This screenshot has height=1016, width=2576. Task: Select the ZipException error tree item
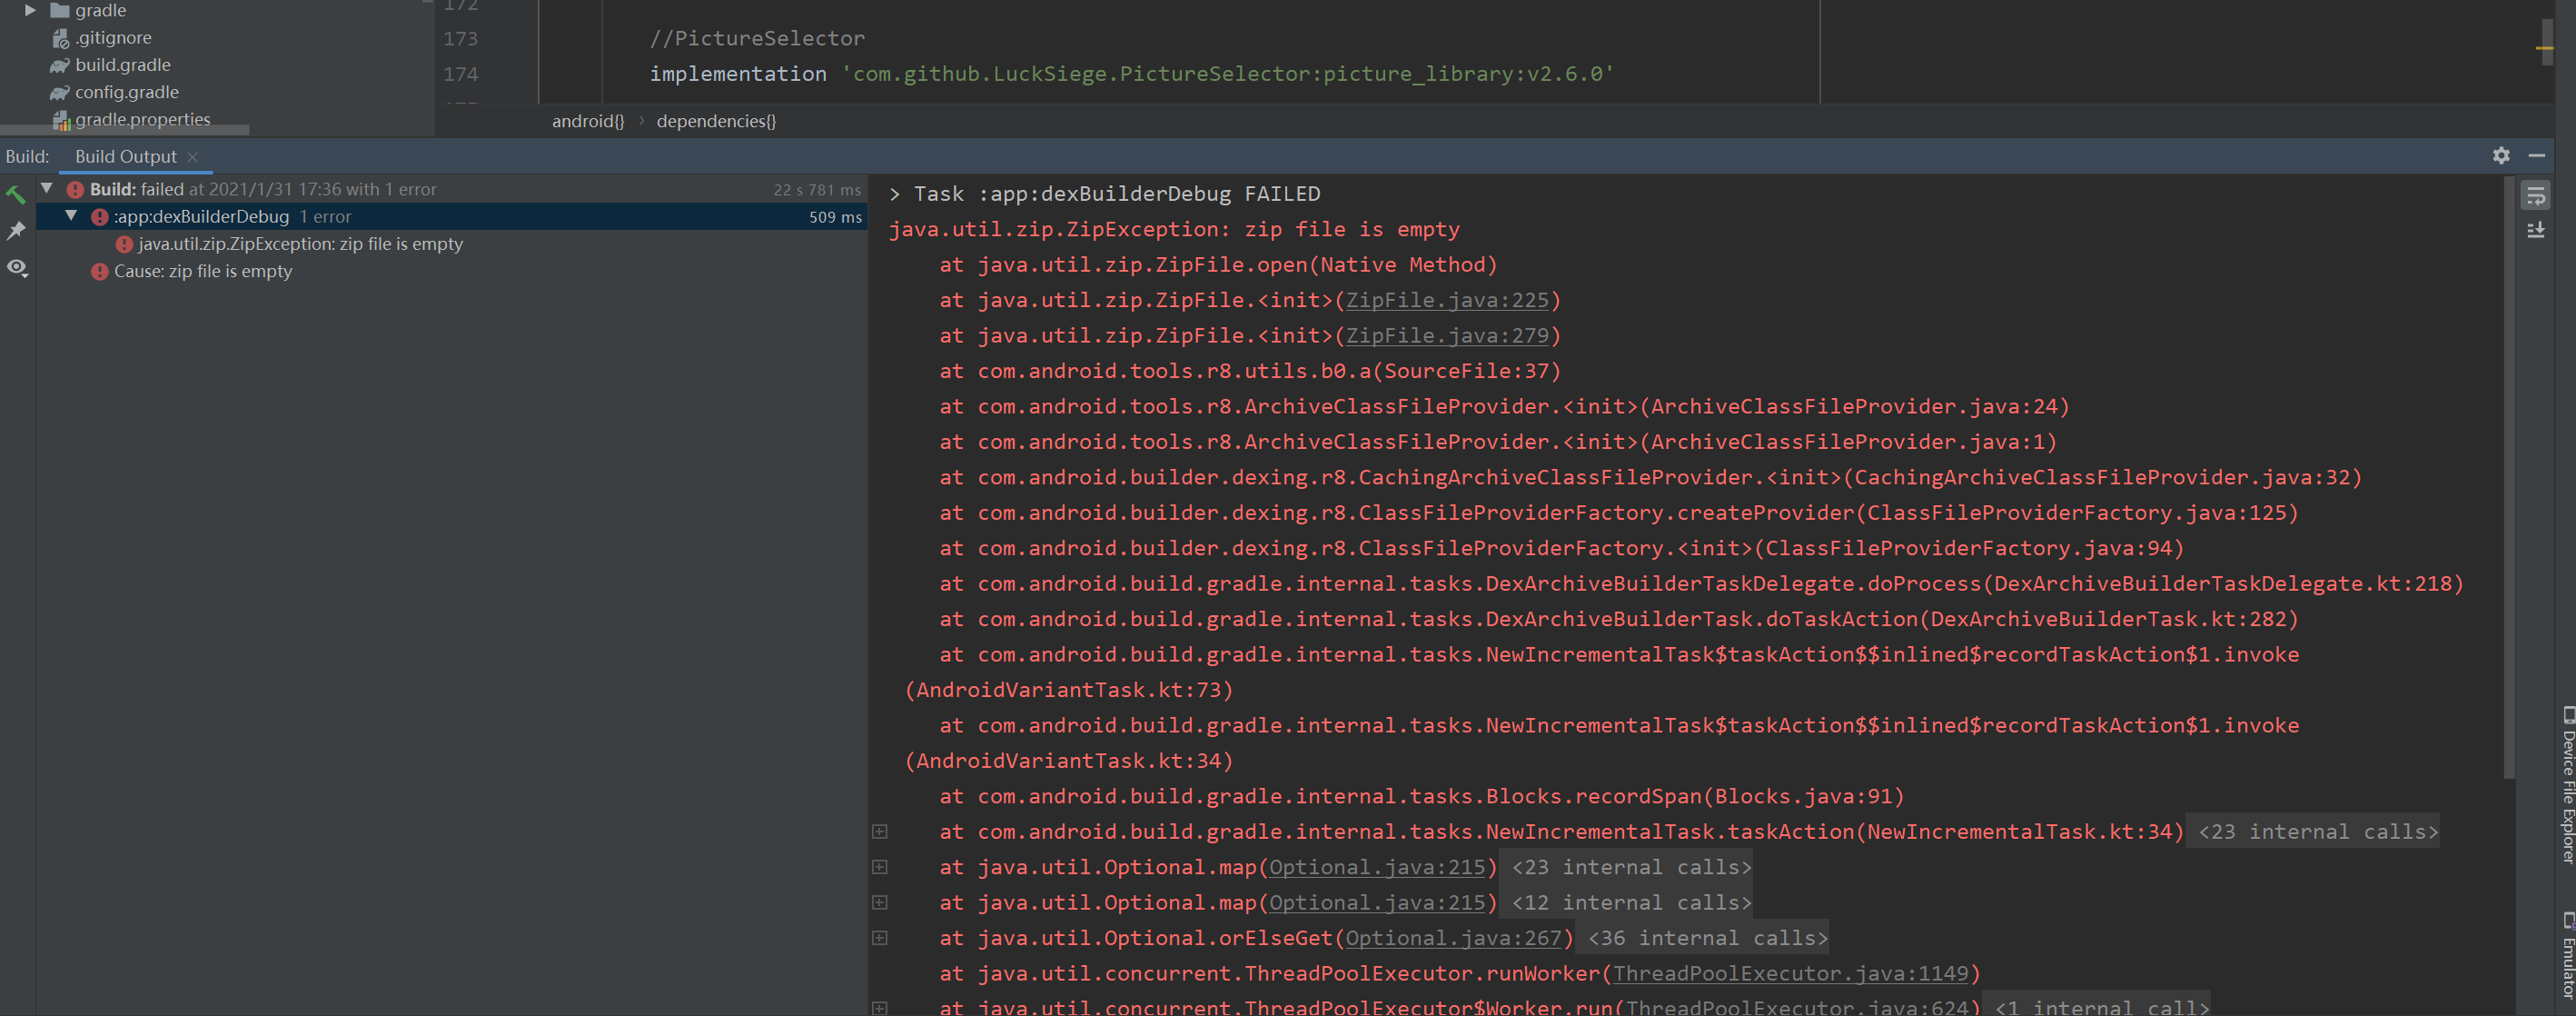pyautogui.click(x=300, y=244)
